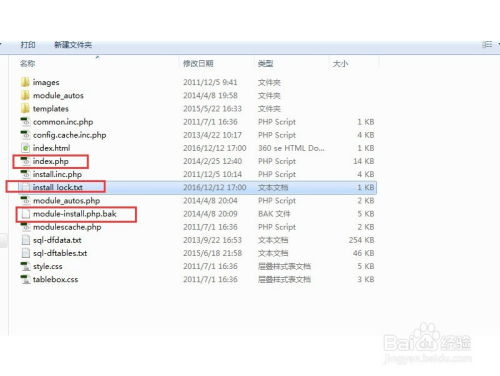Change the view layout icon in toolbar

[x=487, y=44]
